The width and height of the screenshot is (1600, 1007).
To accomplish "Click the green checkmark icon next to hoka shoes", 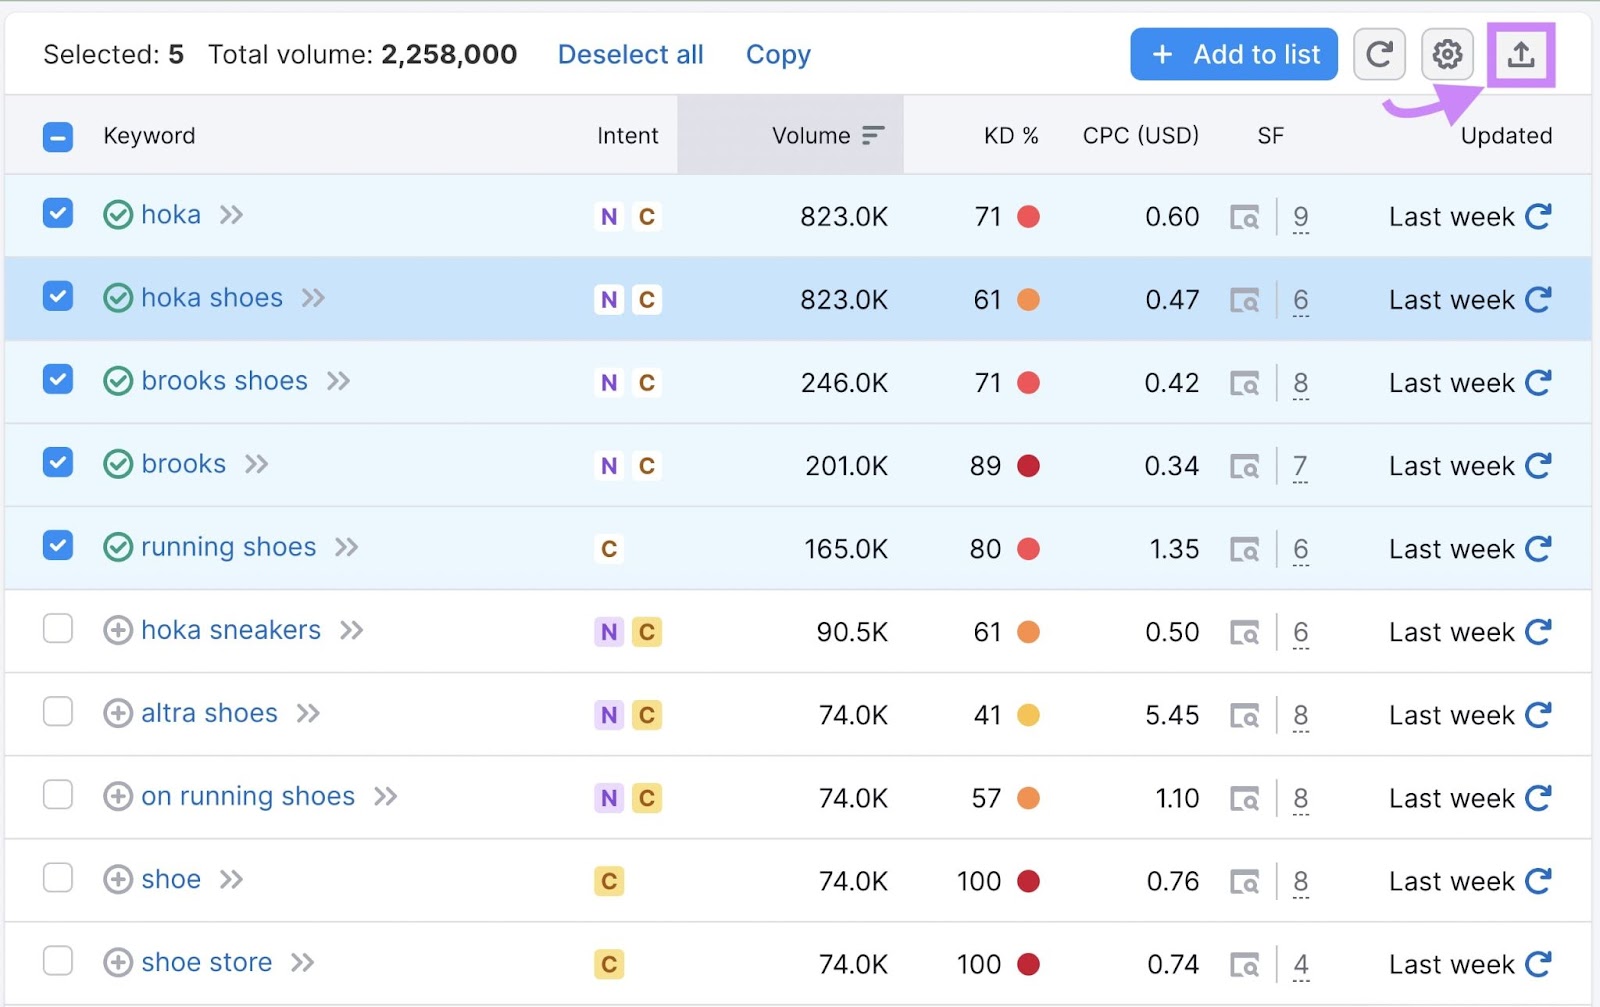I will click(x=118, y=298).
